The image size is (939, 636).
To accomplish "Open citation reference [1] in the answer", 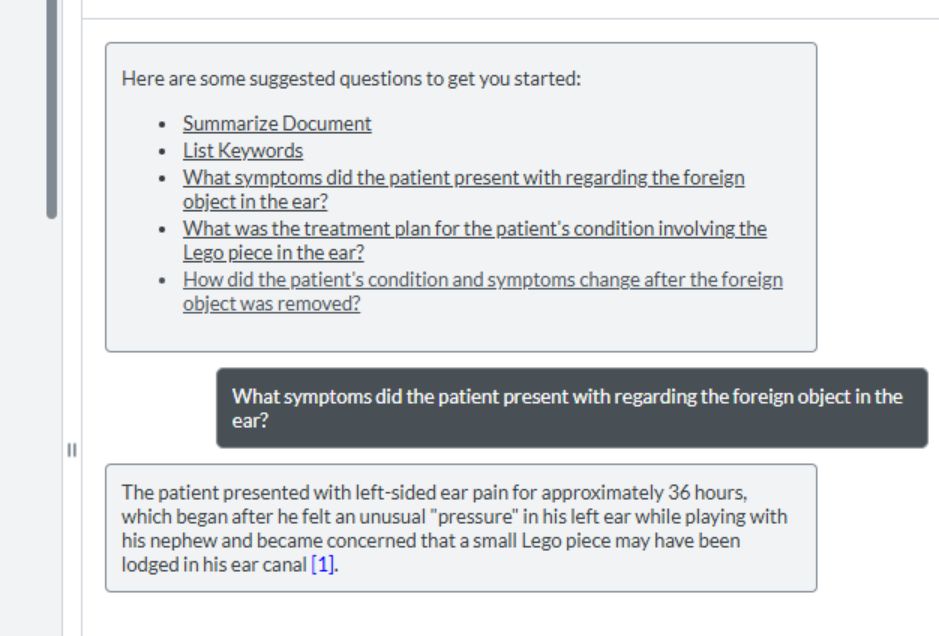I will tap(322, 565).
